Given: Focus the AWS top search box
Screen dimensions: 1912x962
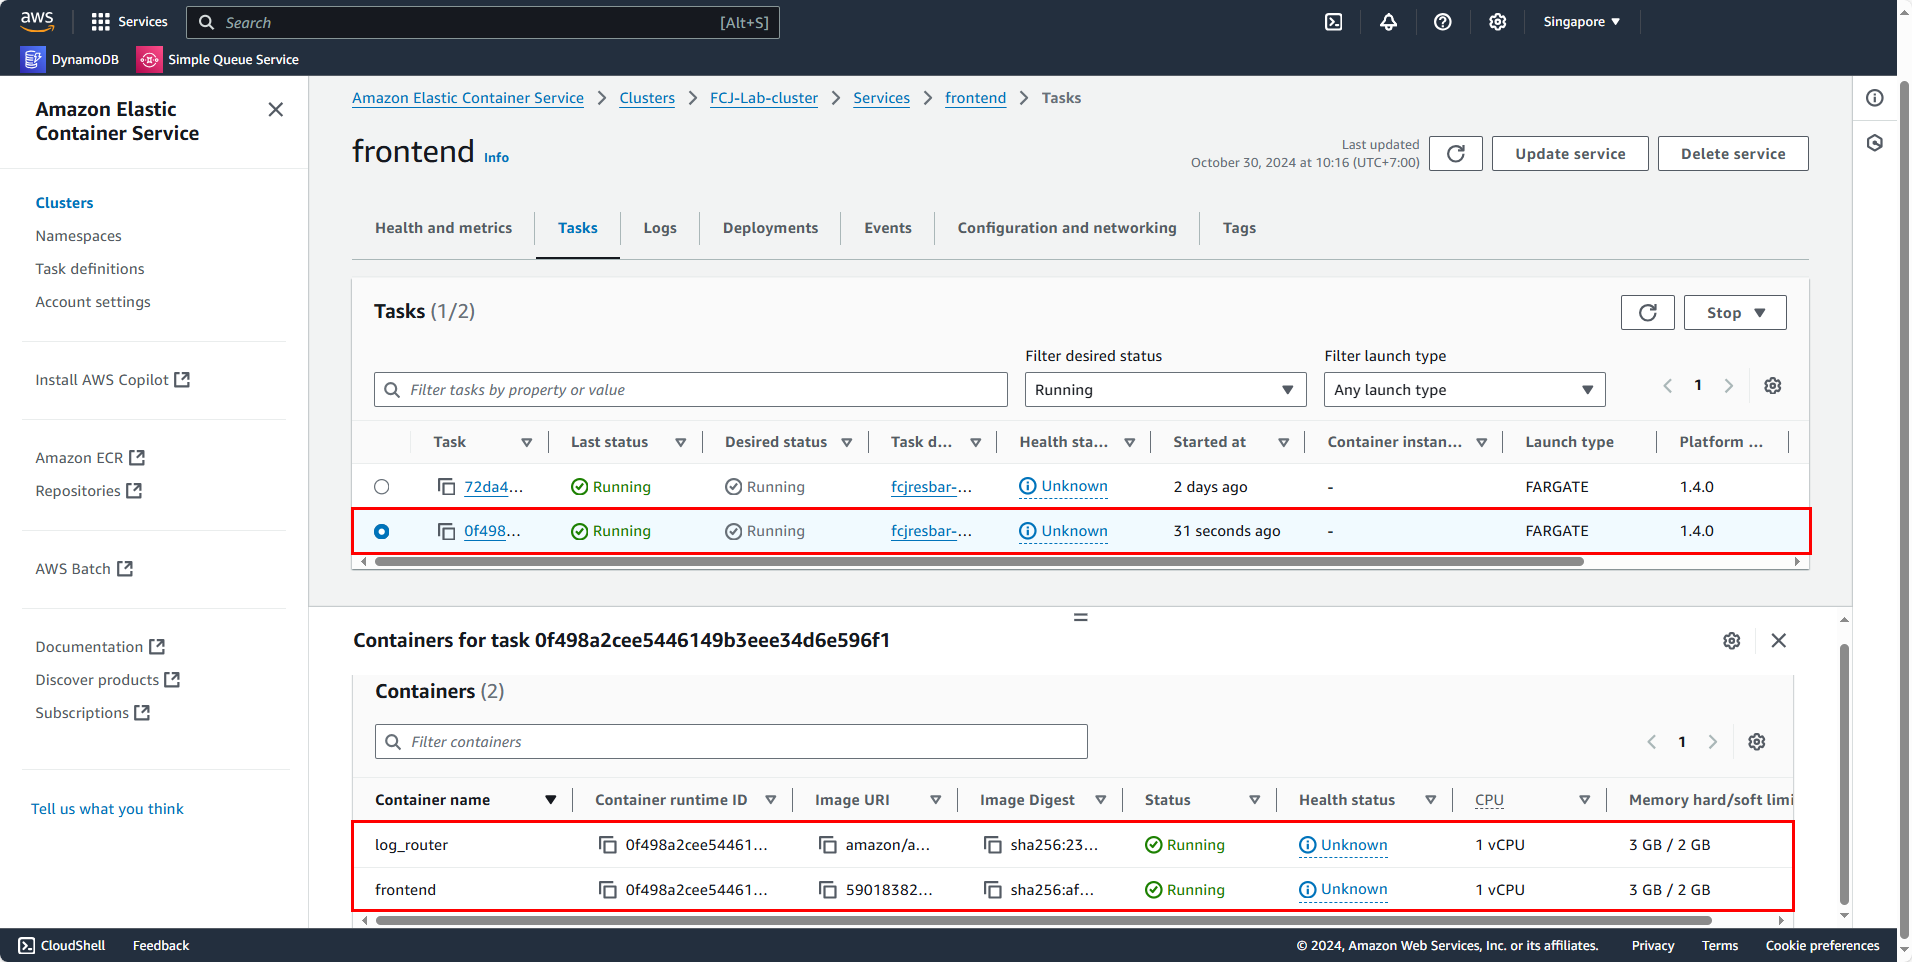Looking at the screenshot, I should (482, 22).
